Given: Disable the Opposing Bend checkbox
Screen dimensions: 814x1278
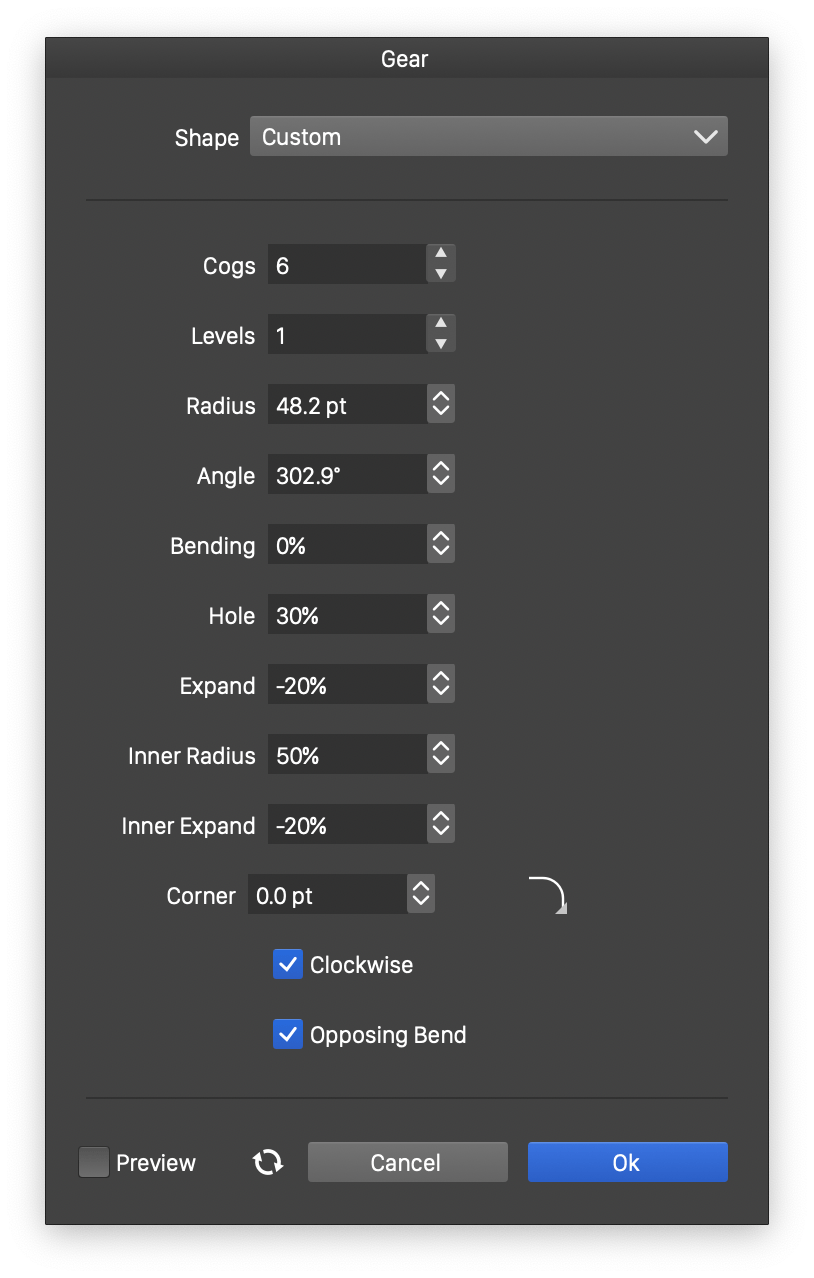Looking at the screenshot, I should tap(288, 1034).
